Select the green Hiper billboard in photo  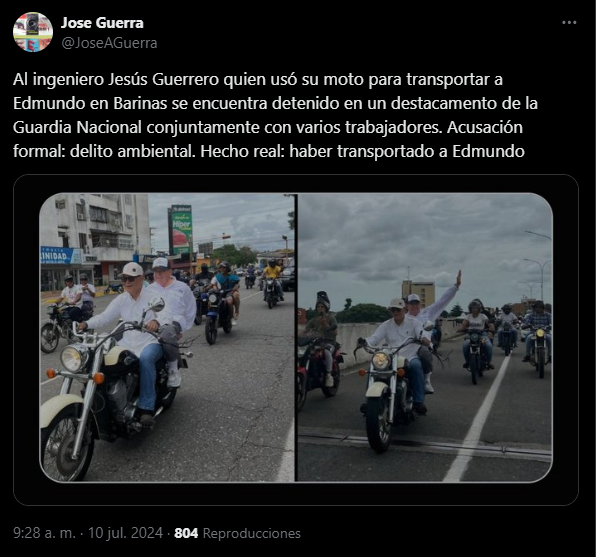coord(181,230)
